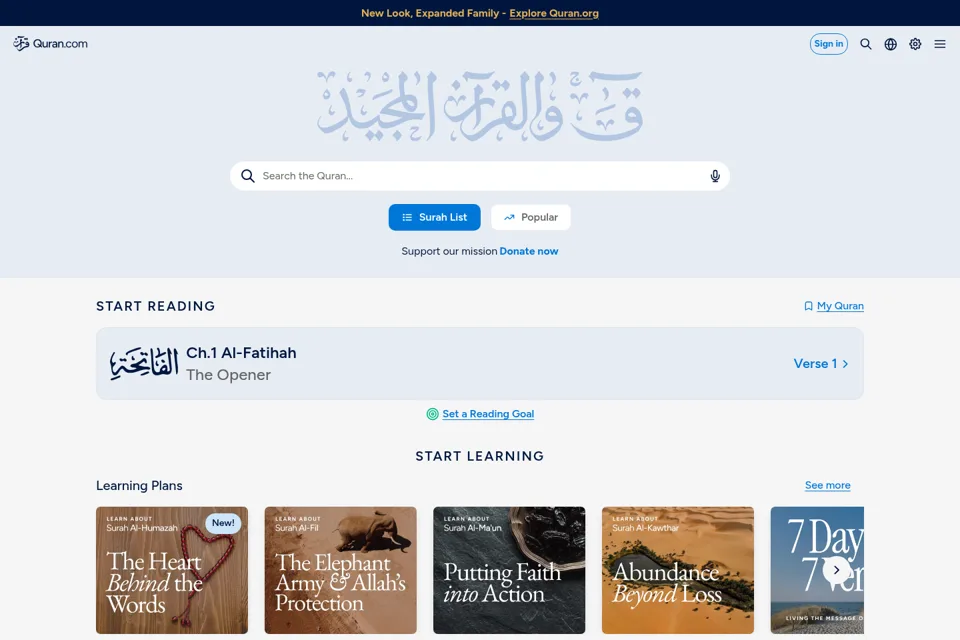Click Set a Reading Goal link
Viewport: 960px width, 640px height.
click(488, 414)
